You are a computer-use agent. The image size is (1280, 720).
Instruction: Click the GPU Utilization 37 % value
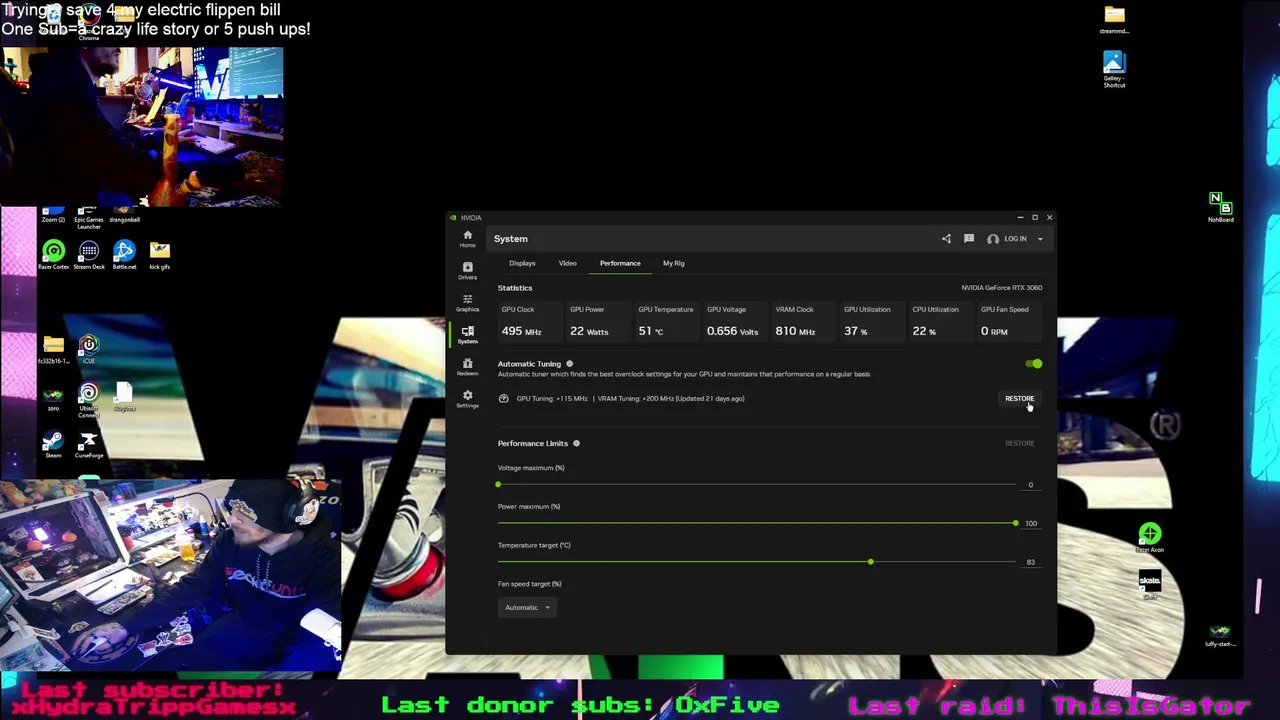click(855, 331)
